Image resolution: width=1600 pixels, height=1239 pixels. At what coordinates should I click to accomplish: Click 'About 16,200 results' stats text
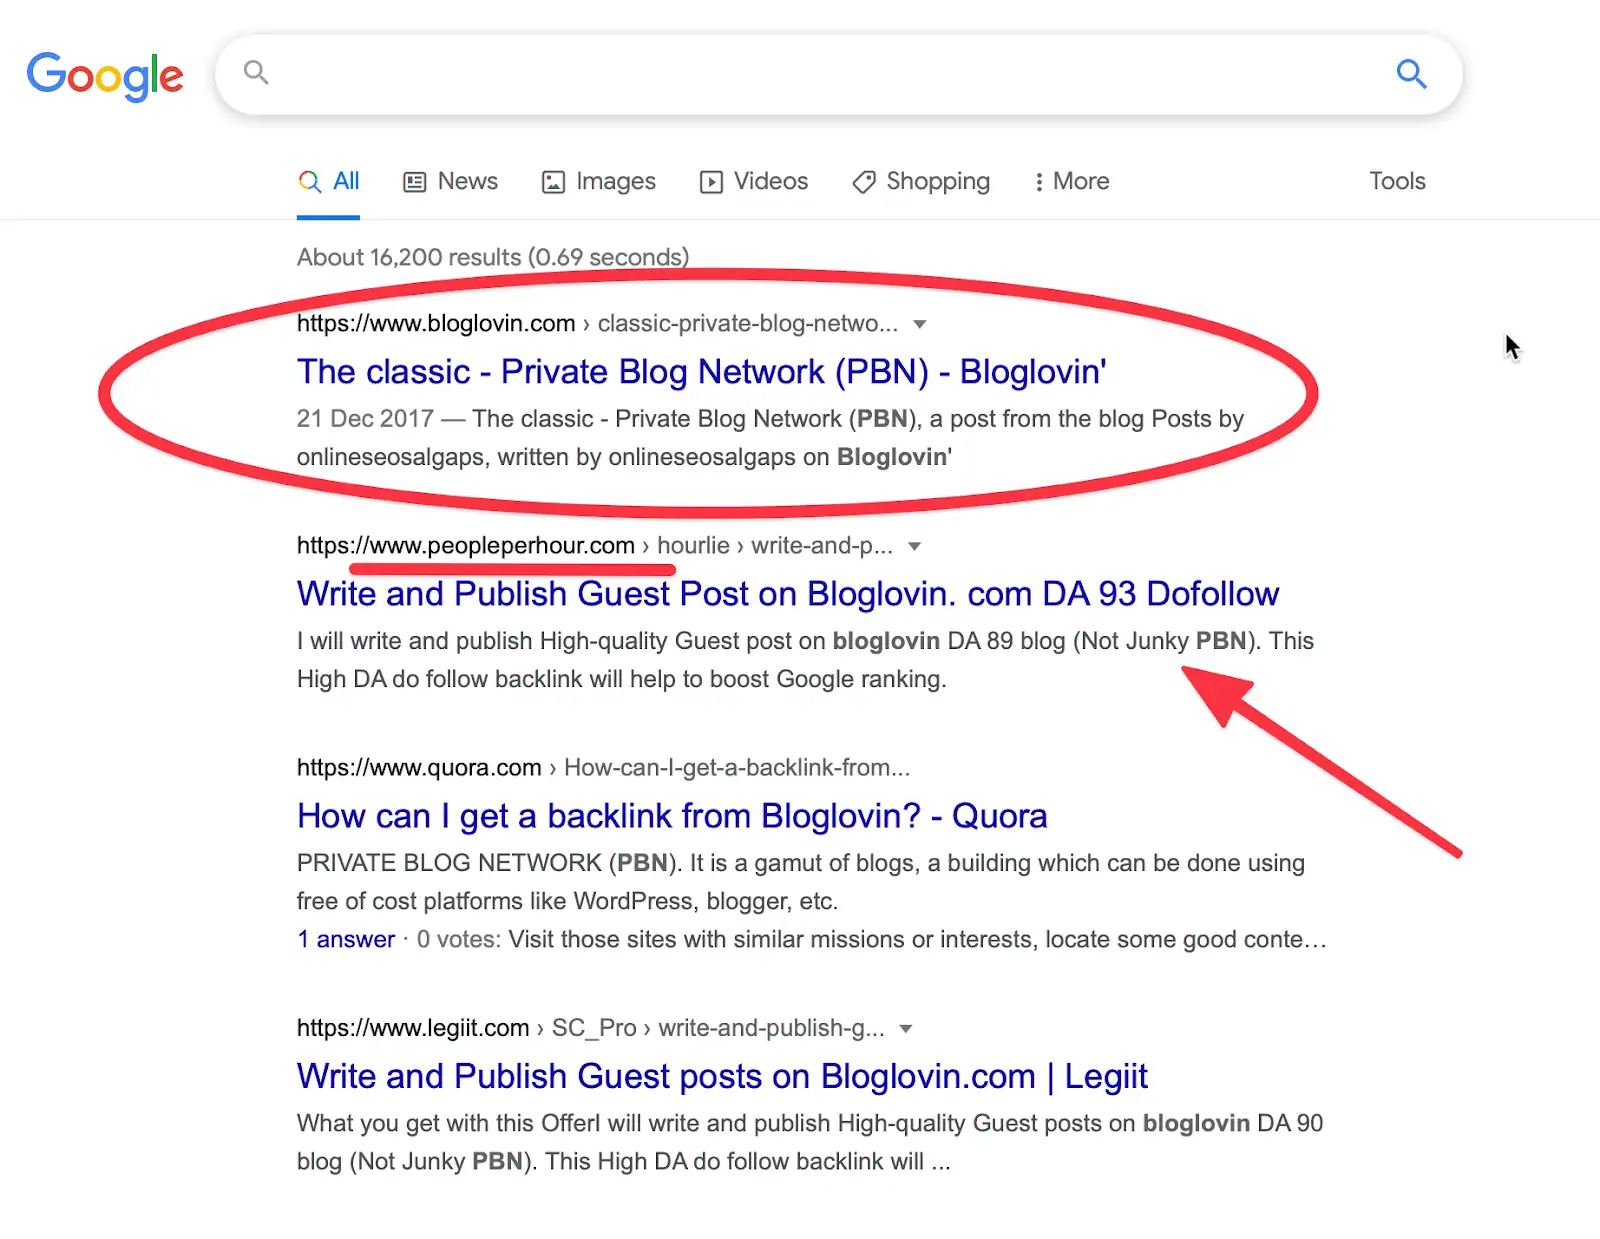pos(493,257)
